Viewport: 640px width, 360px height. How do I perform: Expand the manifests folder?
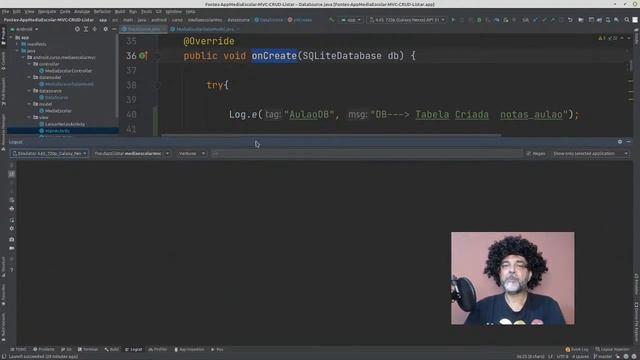pyautogui.click(x=17, y=44)
